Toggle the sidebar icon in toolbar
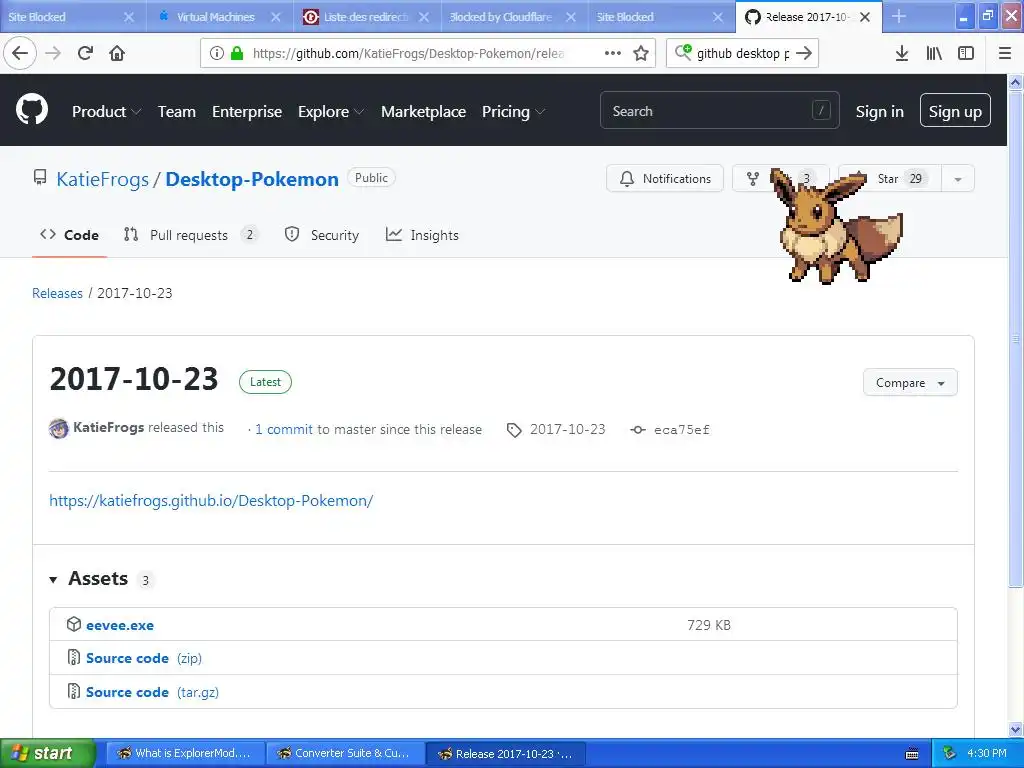Viewport: 1024px width, 768px height. (x=966, y=53)
